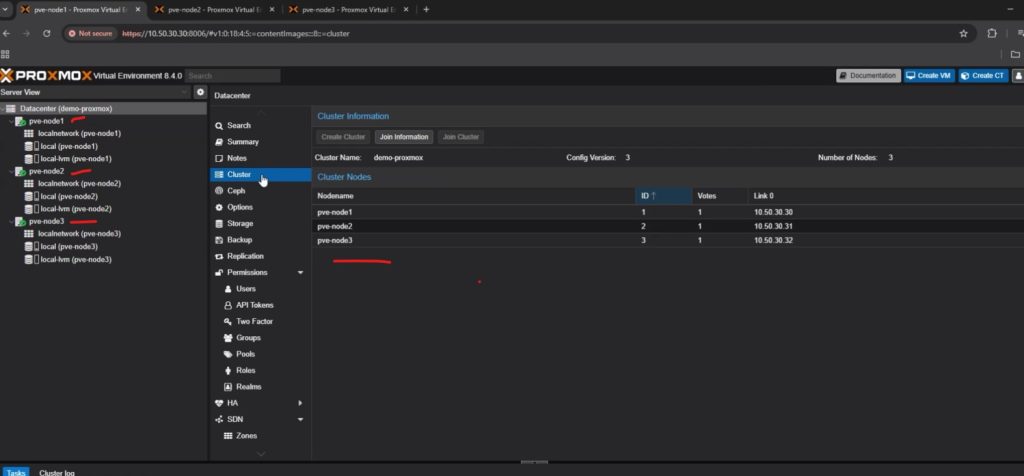Select the pve-node2 row in Cluster Nodes
This screenshot has height=476, width=1024.
tap(667, 227)
